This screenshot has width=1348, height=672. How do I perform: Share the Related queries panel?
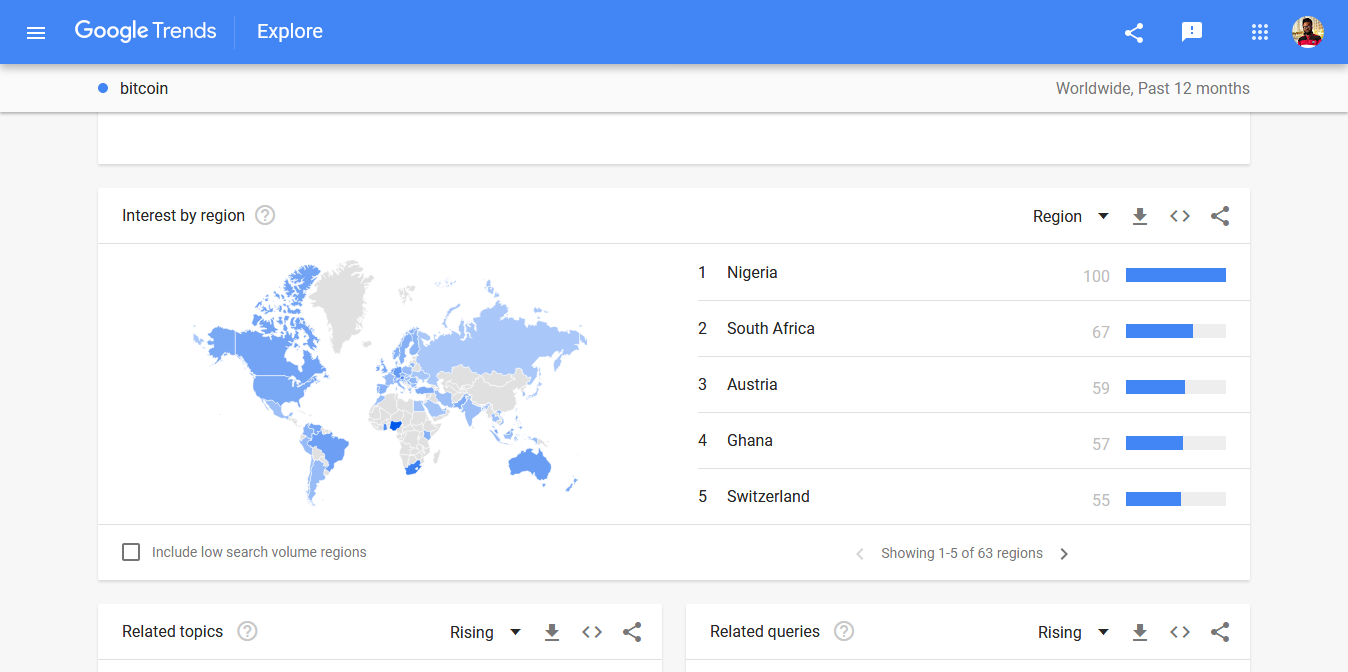click(x=1220, y=632)
